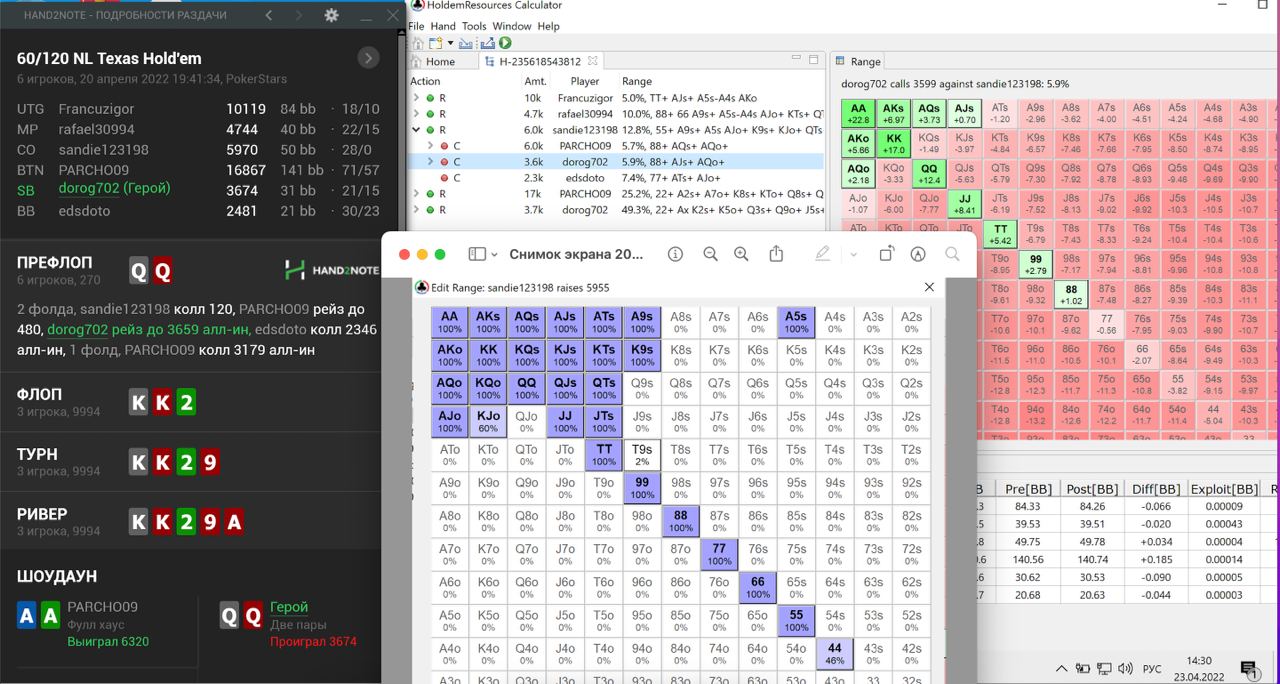Open Hand2Note hand details settings gear

coord(332,16)
